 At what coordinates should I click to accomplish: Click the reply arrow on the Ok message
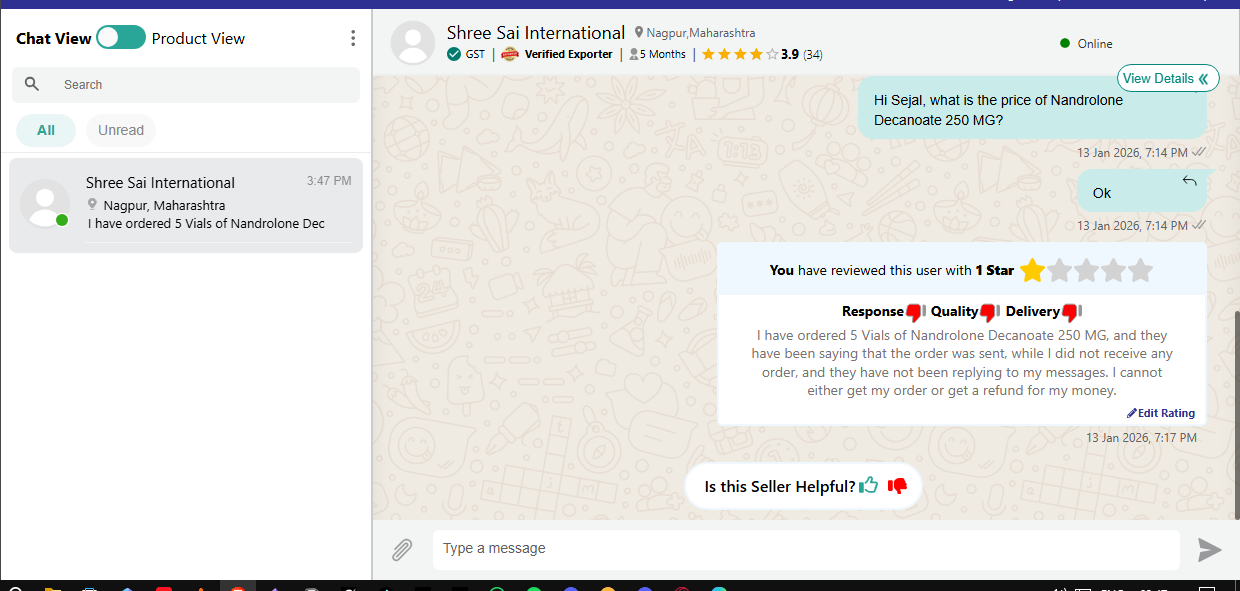tap(1189, 181)
